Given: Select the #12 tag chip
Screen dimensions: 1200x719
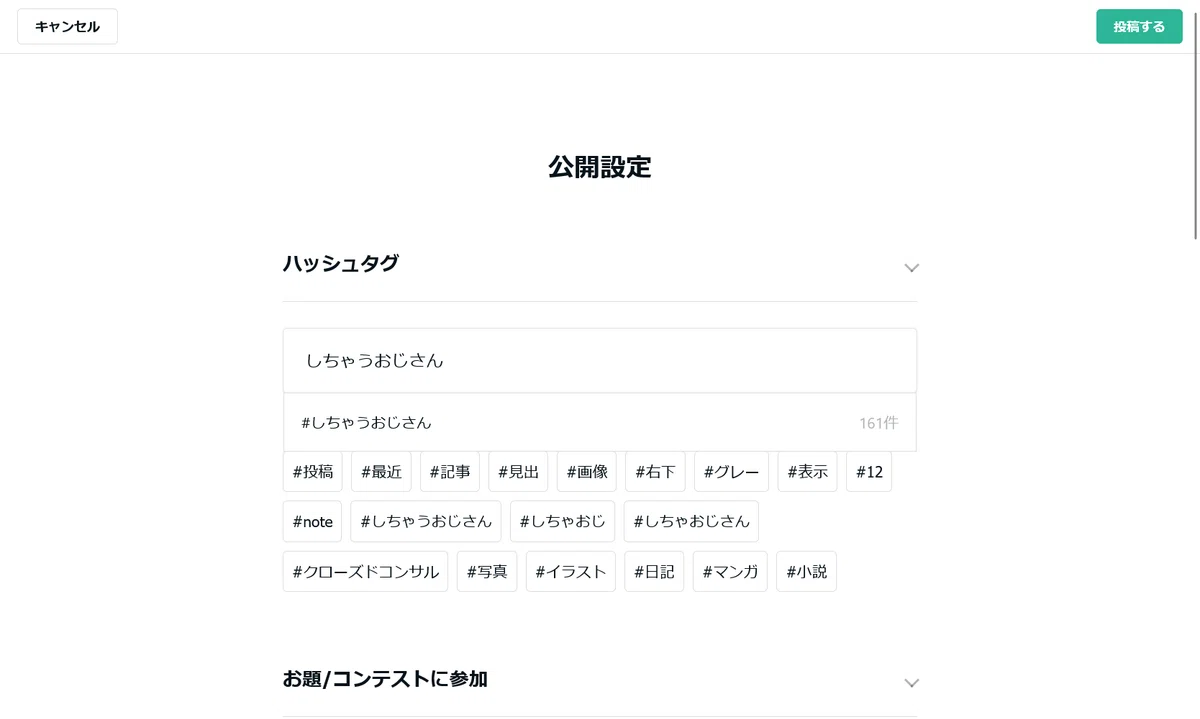Looking at the screenshot, I should (x=869, y=472).
